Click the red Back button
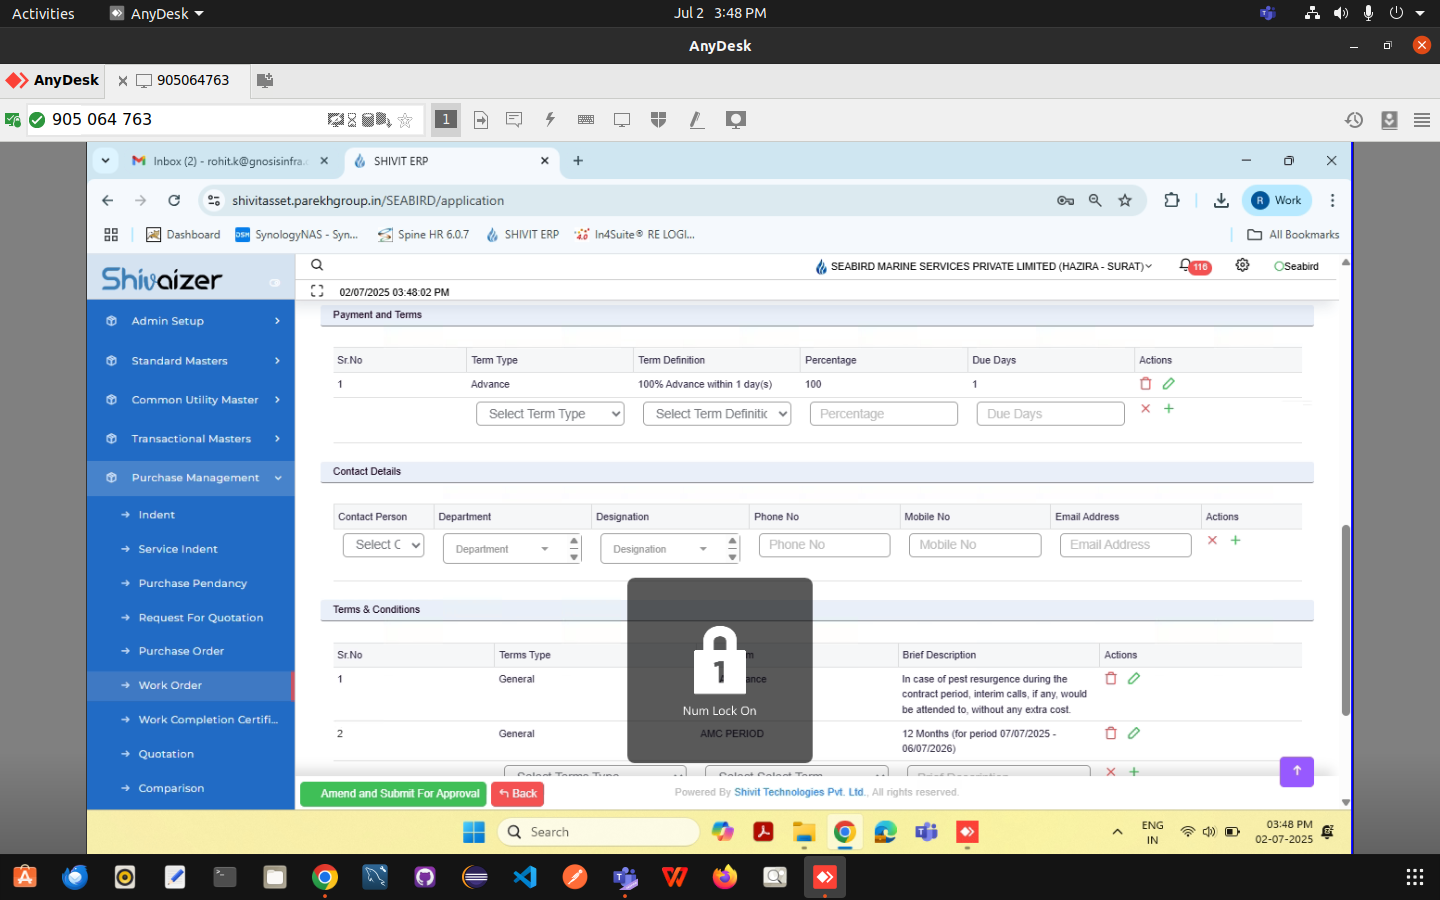This screenshot has height=900, width=1440. pyautogui.click(x=518, y=794)
